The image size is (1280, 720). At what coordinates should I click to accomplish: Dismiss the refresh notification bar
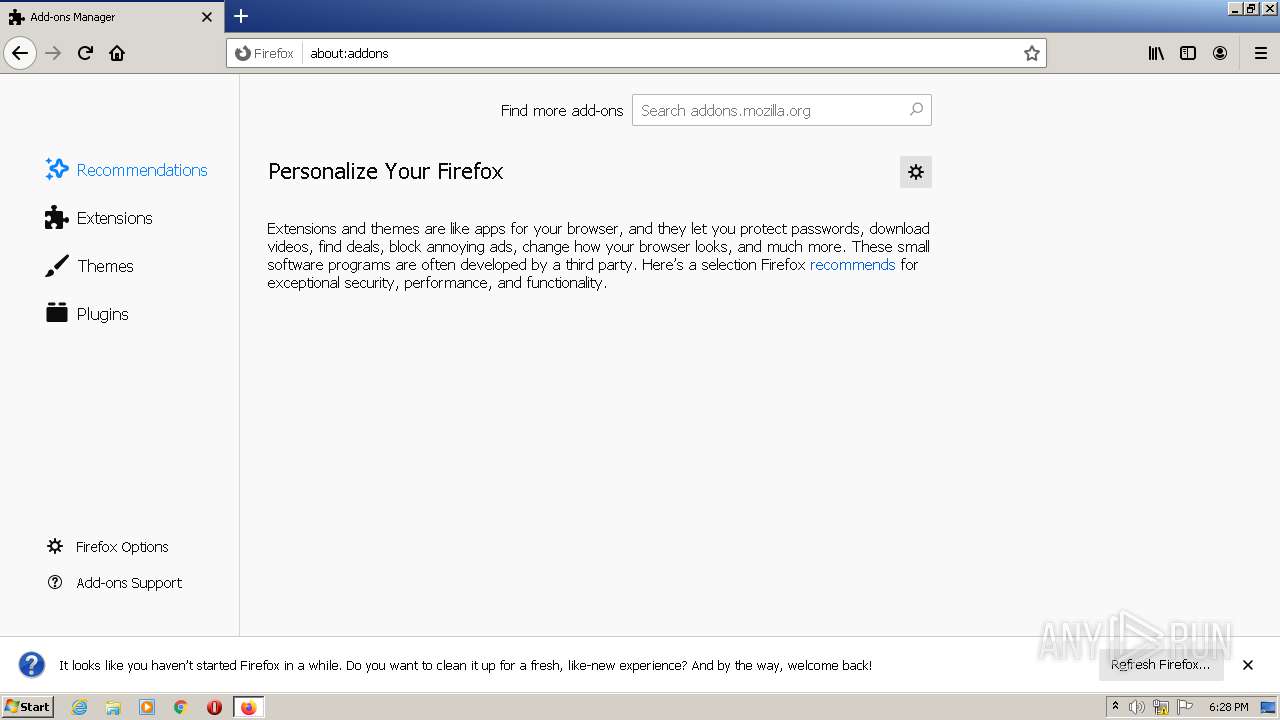coord(1248,665)
